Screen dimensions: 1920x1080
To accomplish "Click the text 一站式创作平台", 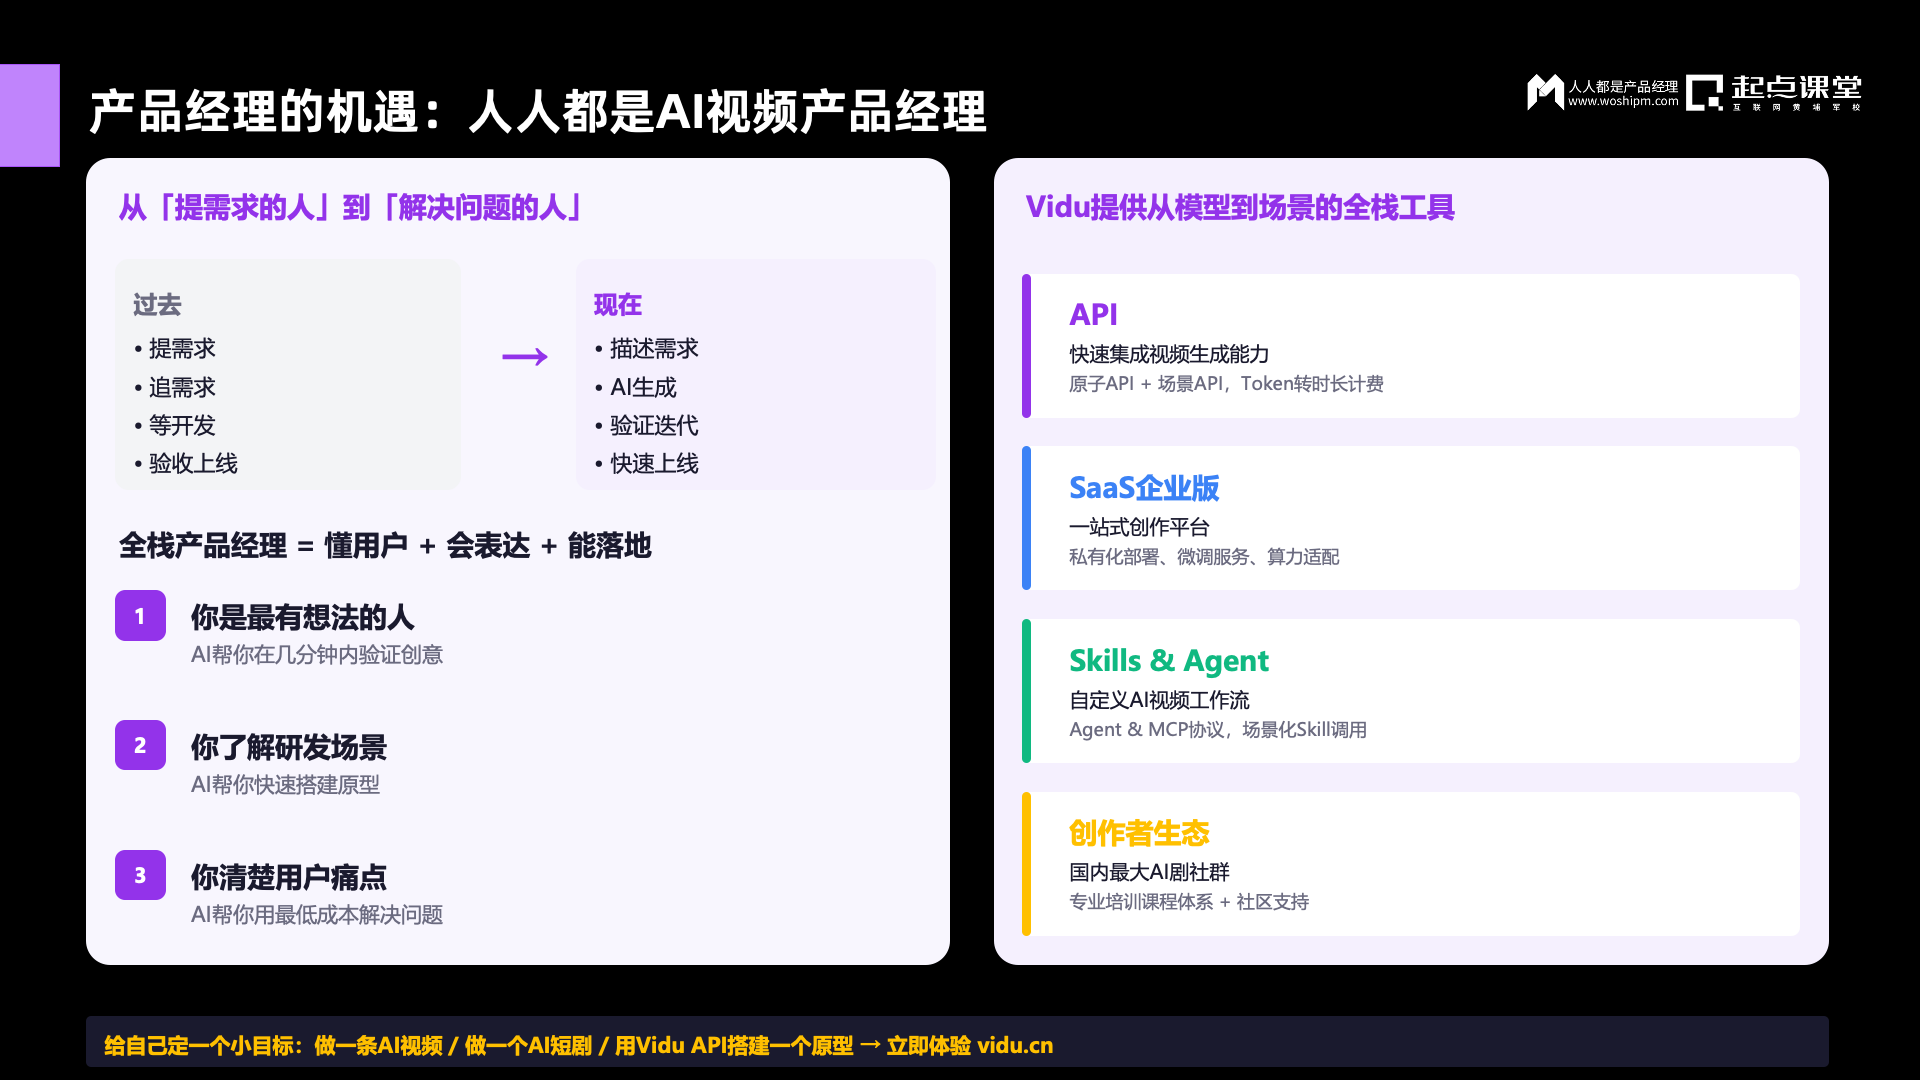I will (1139, 527).
